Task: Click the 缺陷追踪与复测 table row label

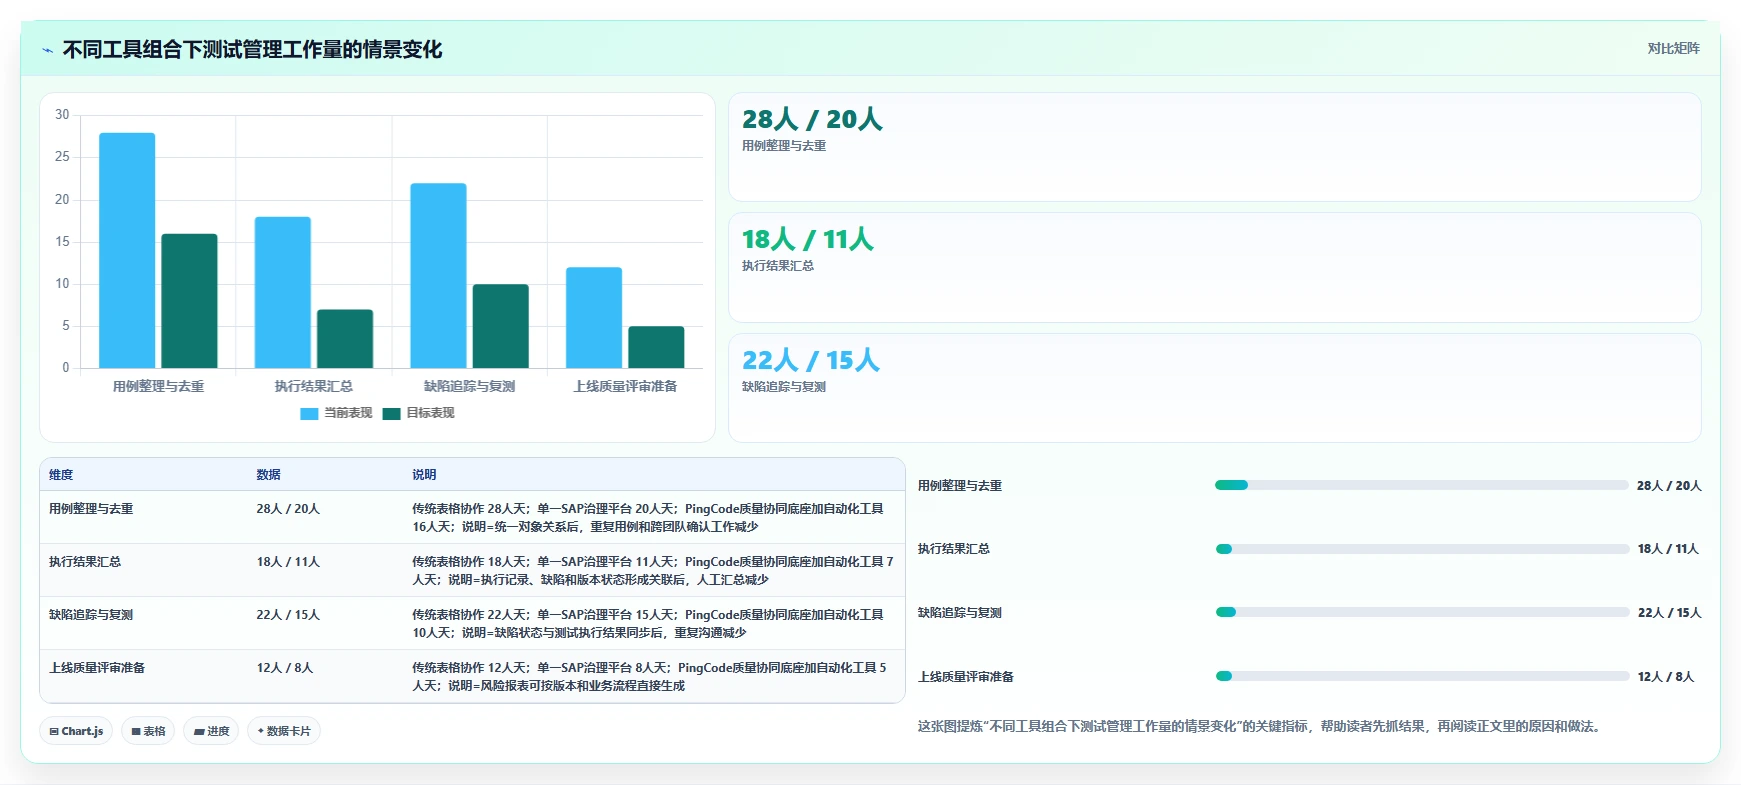Action: [x=91, y=615]
